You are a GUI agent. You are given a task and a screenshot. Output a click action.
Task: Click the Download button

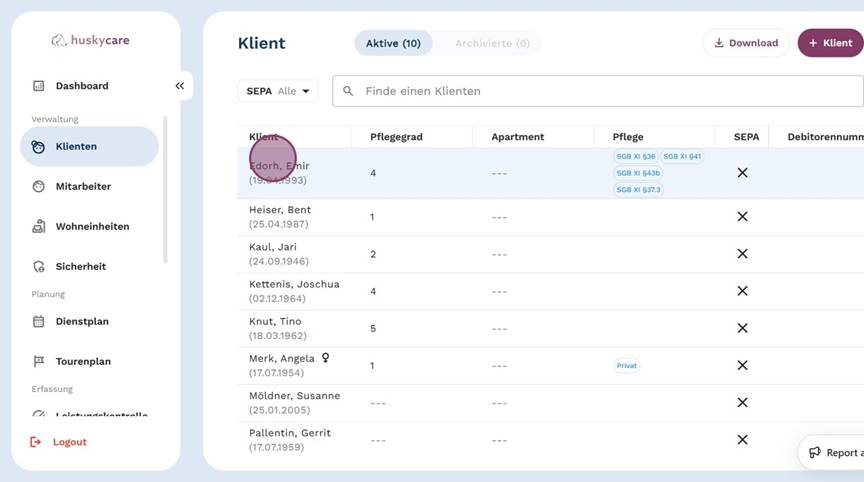(x=745, y=43)
